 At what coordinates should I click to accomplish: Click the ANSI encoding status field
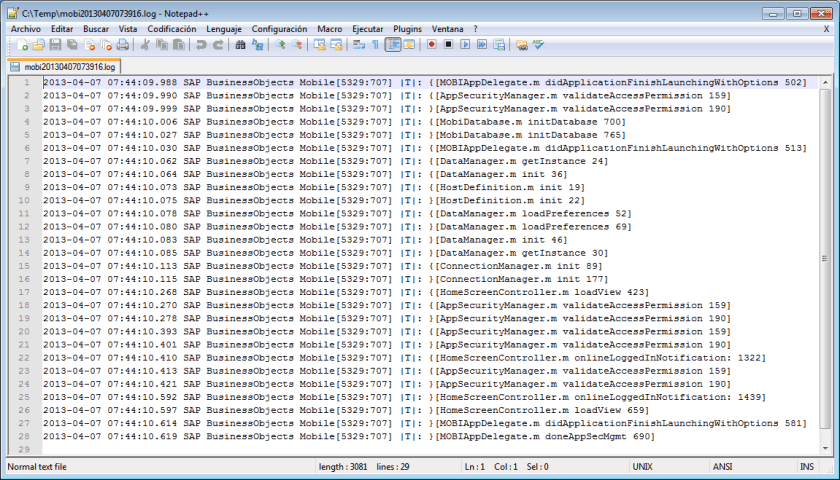722,467
